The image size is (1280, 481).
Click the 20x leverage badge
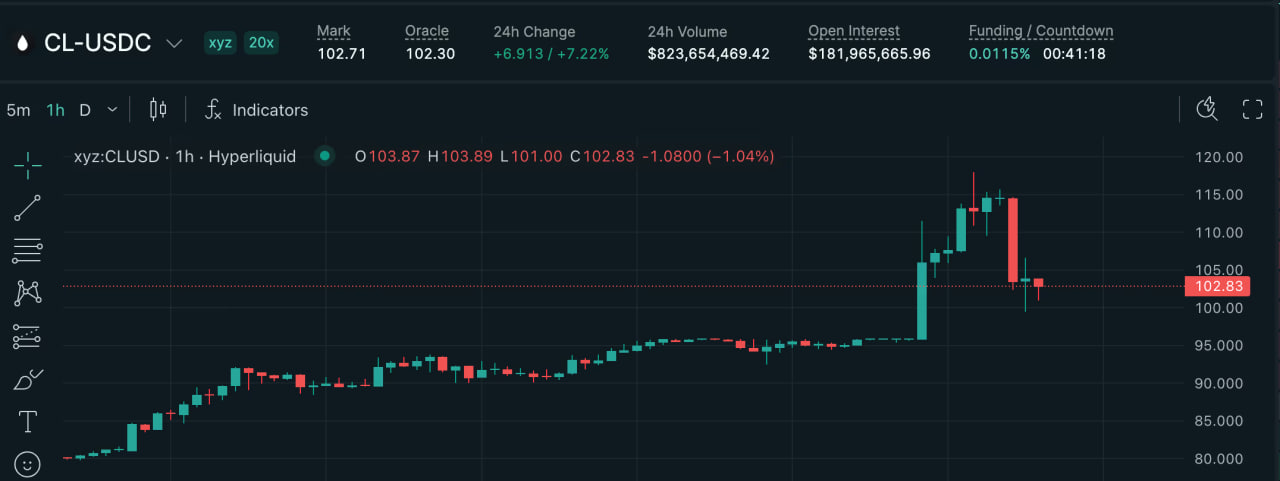coord(261,43)
